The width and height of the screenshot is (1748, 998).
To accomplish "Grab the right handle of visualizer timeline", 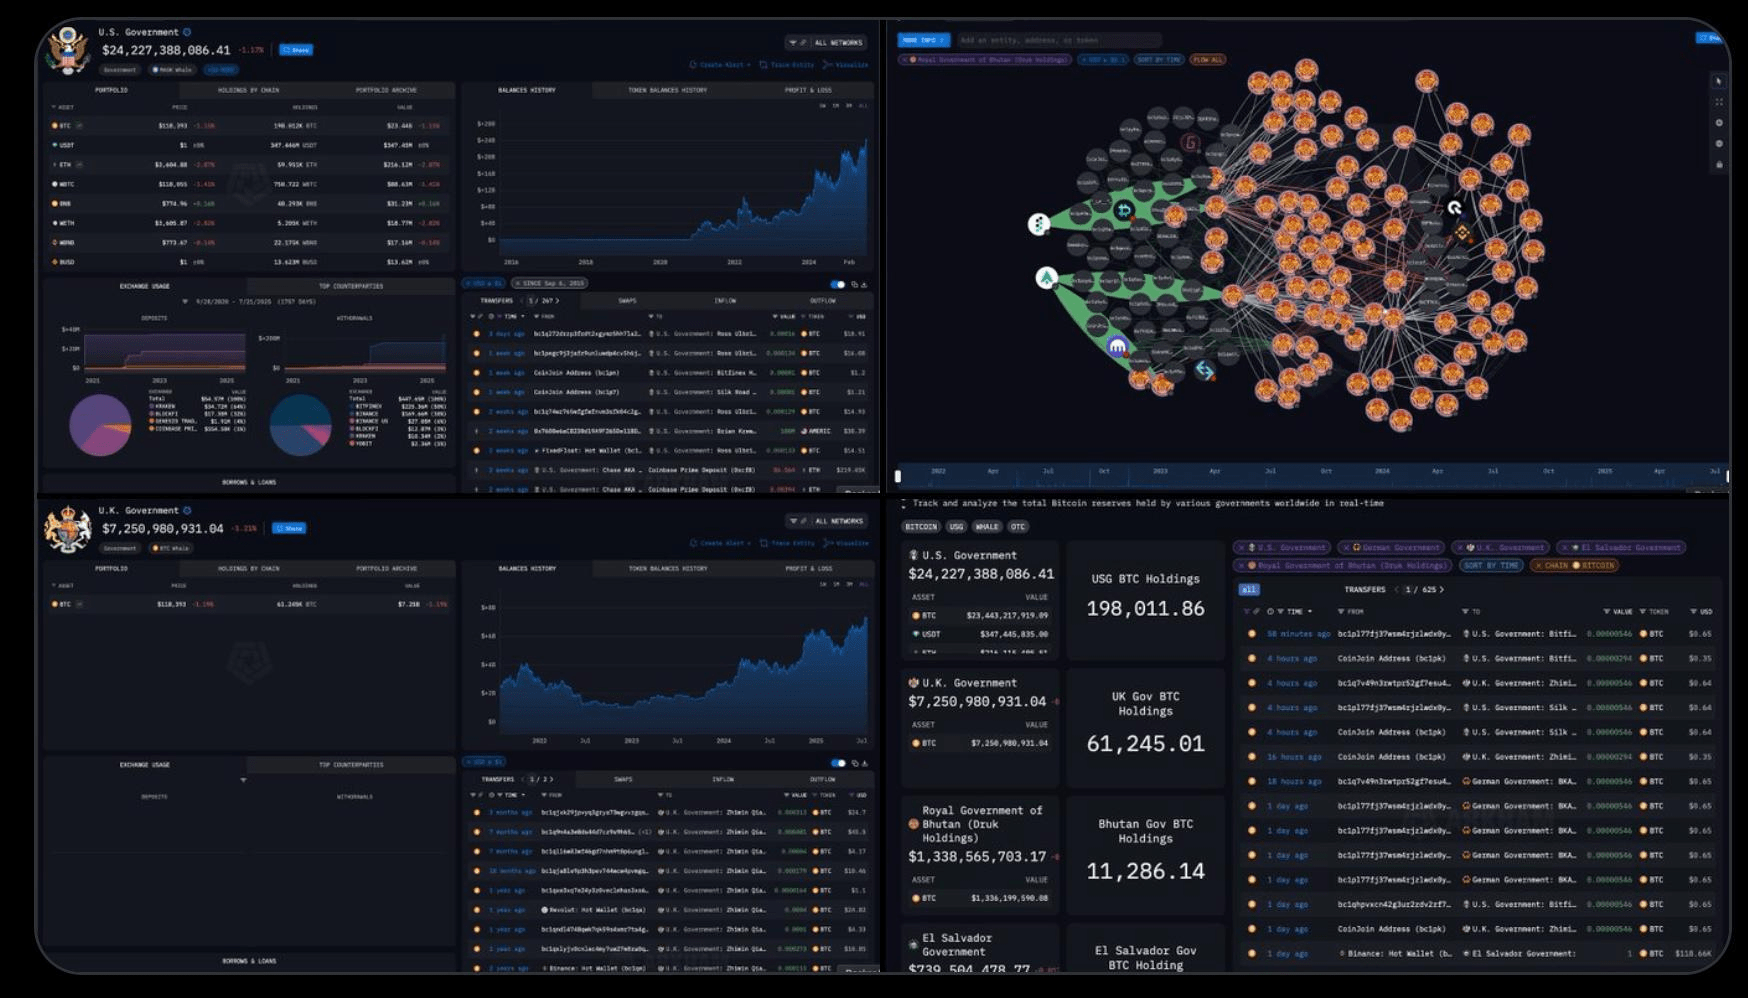I will [1727, 477].
